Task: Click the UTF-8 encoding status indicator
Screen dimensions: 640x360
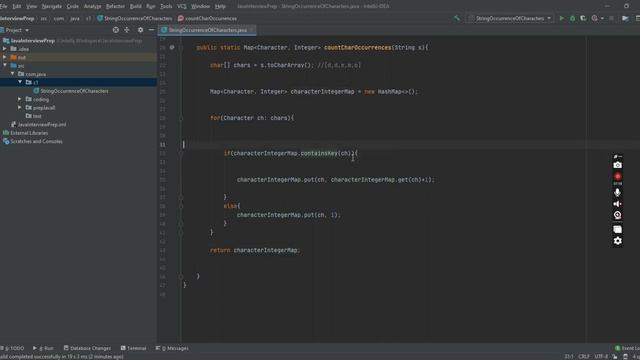Action: 601,357
